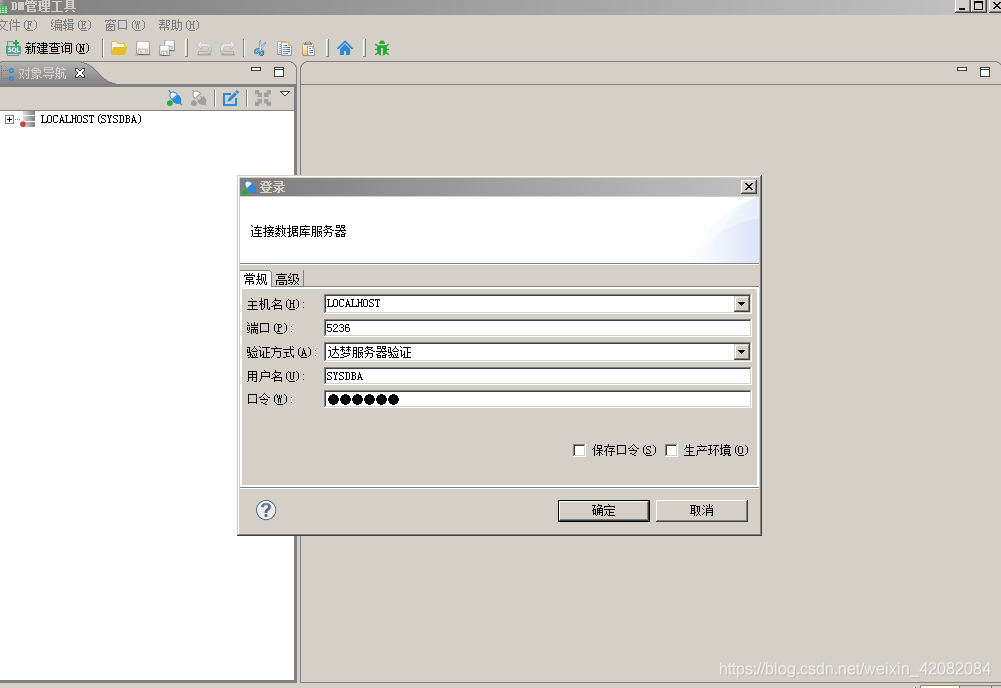This screenshot has height=688, width=1001.
Task: Click the Redo arrow icon
Action: (228, 49)
